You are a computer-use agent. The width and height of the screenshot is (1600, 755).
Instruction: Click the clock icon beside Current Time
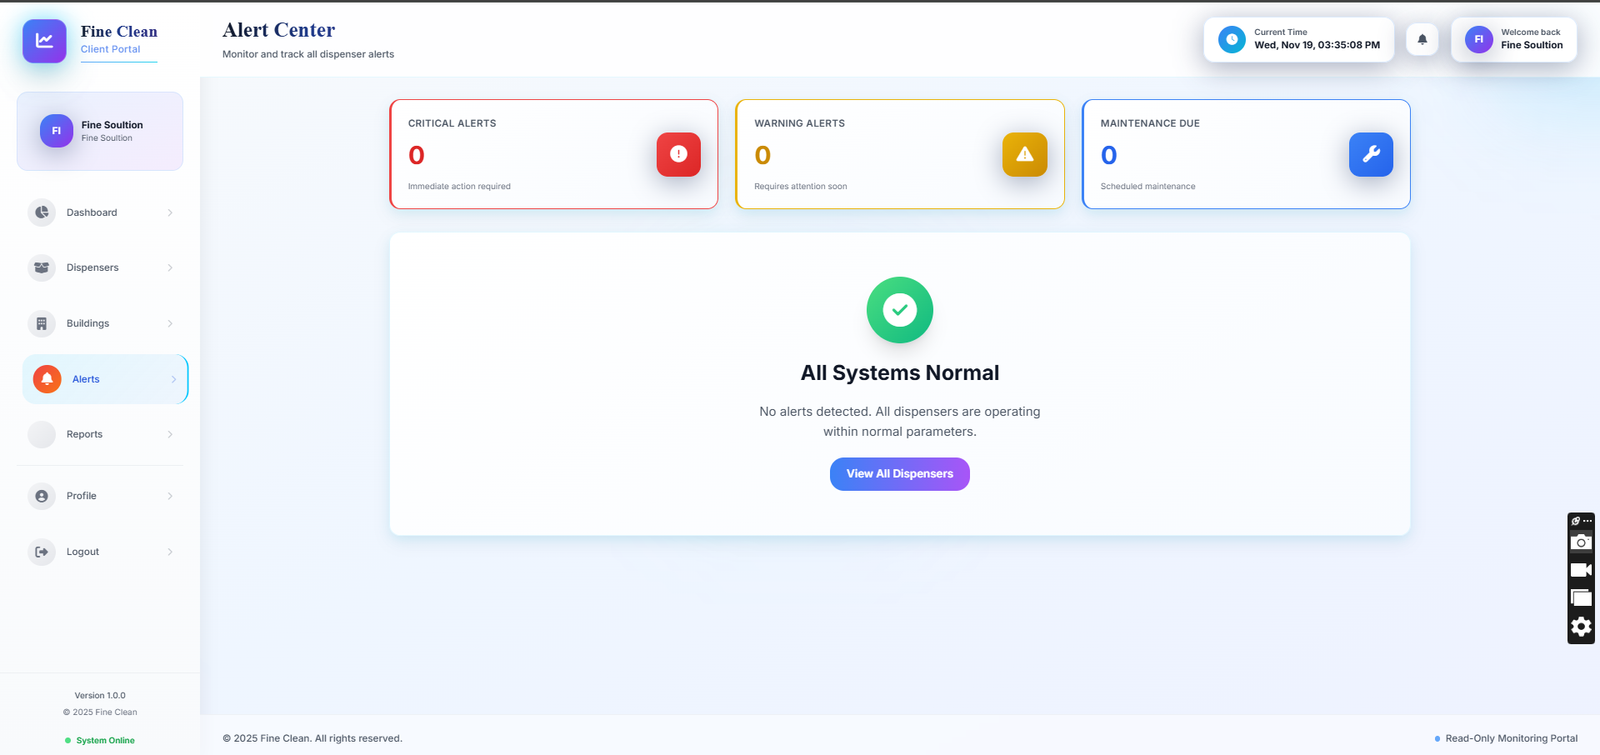point(1231,40)
